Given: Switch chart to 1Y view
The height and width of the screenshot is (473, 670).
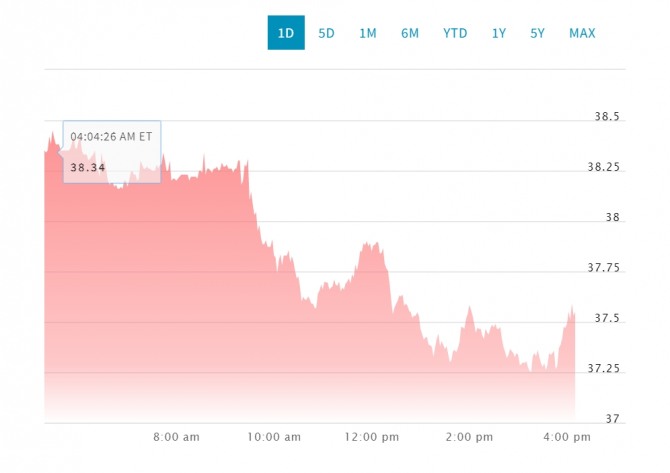Looking at the screenshot, I should point(499,33).
